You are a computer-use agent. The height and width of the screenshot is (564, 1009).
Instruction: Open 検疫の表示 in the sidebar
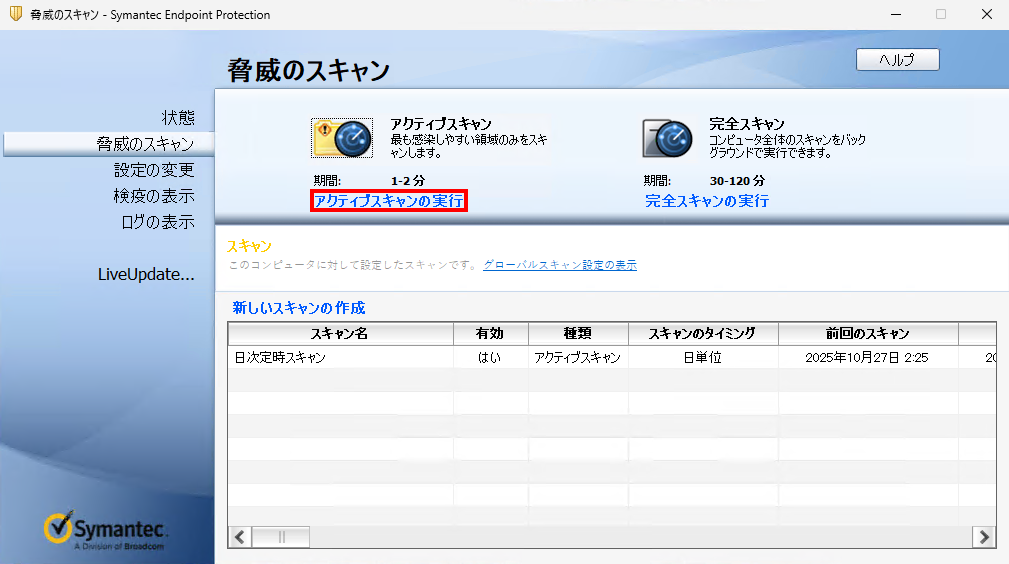click(x=154, y=196)
